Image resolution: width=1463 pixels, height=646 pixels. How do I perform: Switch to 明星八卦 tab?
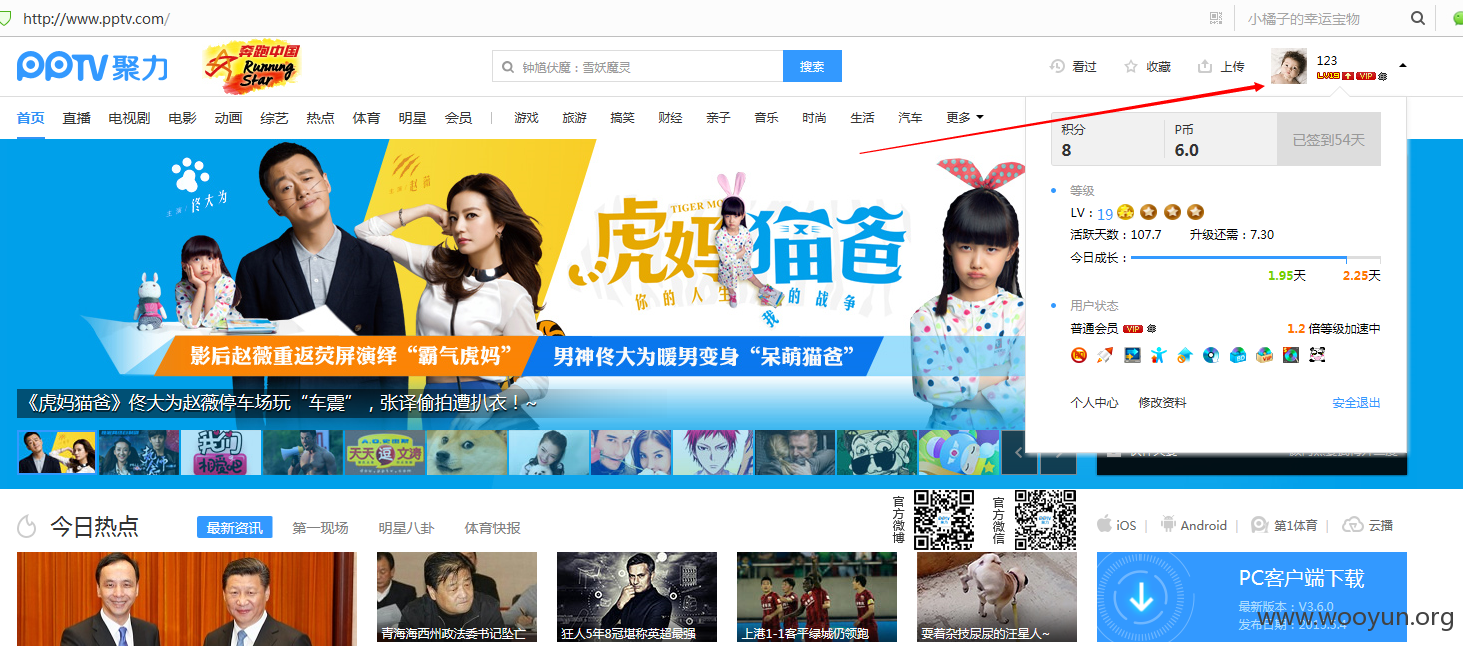tap(407, 527)
